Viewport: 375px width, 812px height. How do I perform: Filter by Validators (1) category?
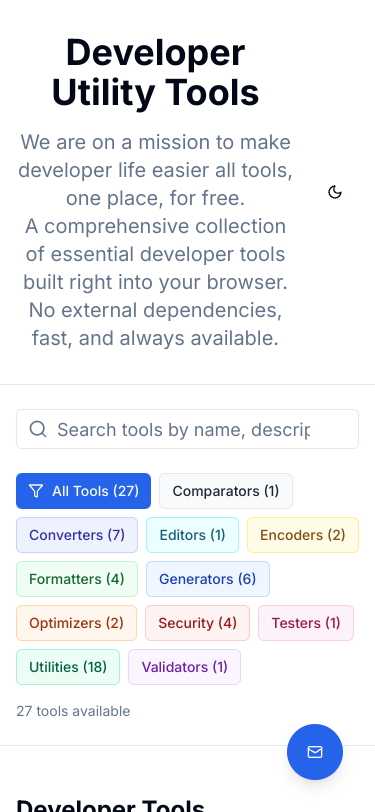(x=184, y=667)
